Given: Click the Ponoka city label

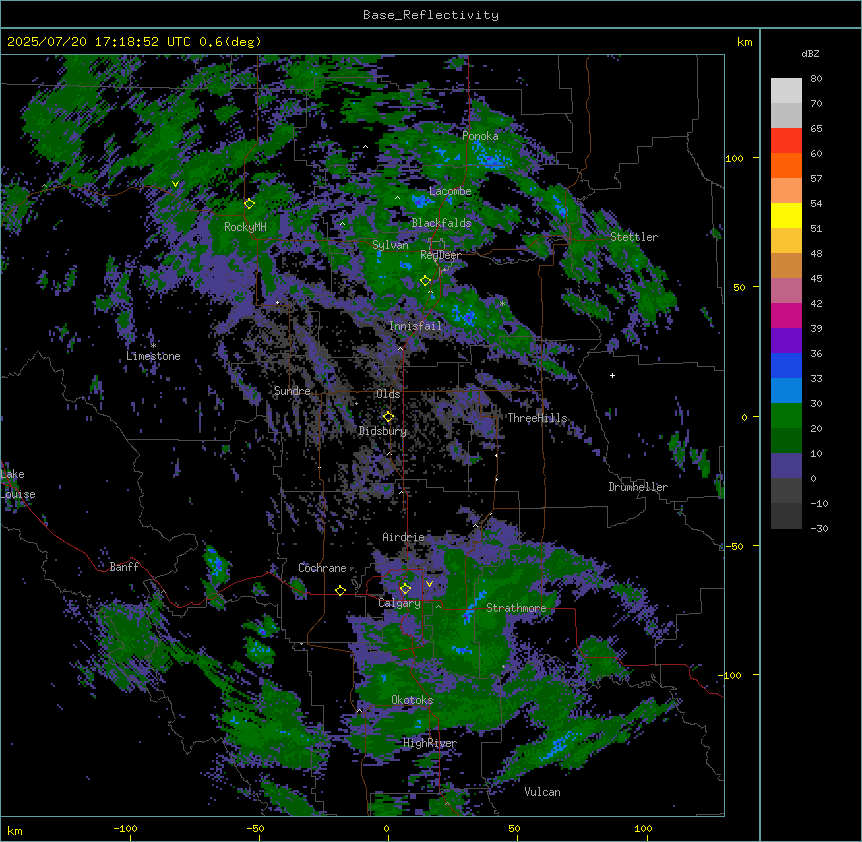Looking at the screenshot, I should 480,136.
